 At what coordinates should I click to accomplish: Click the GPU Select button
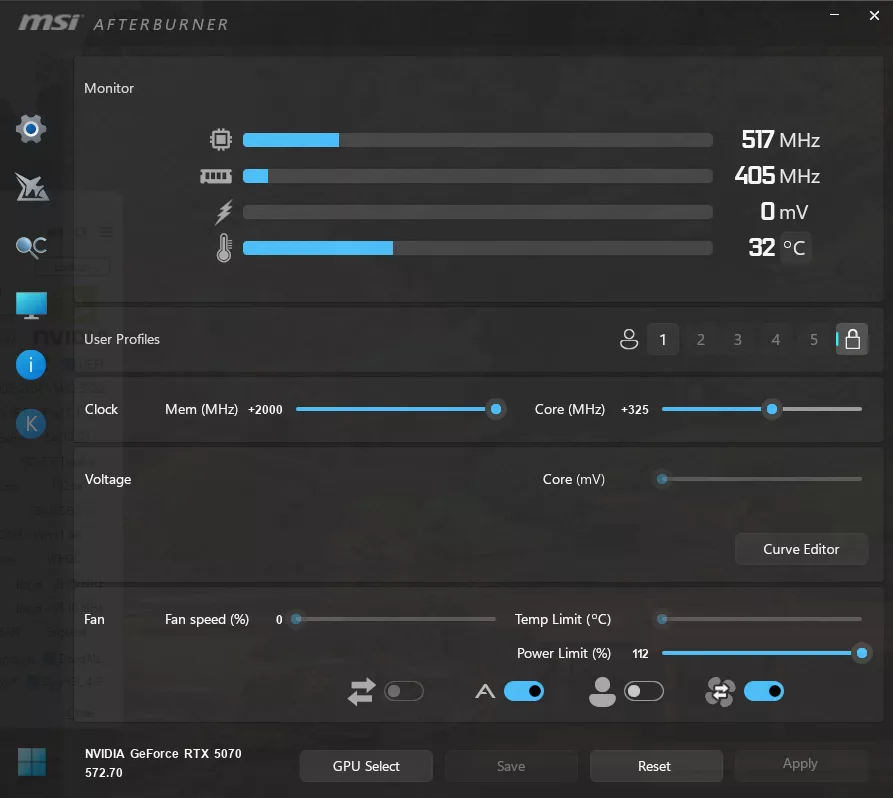(366, 766)
